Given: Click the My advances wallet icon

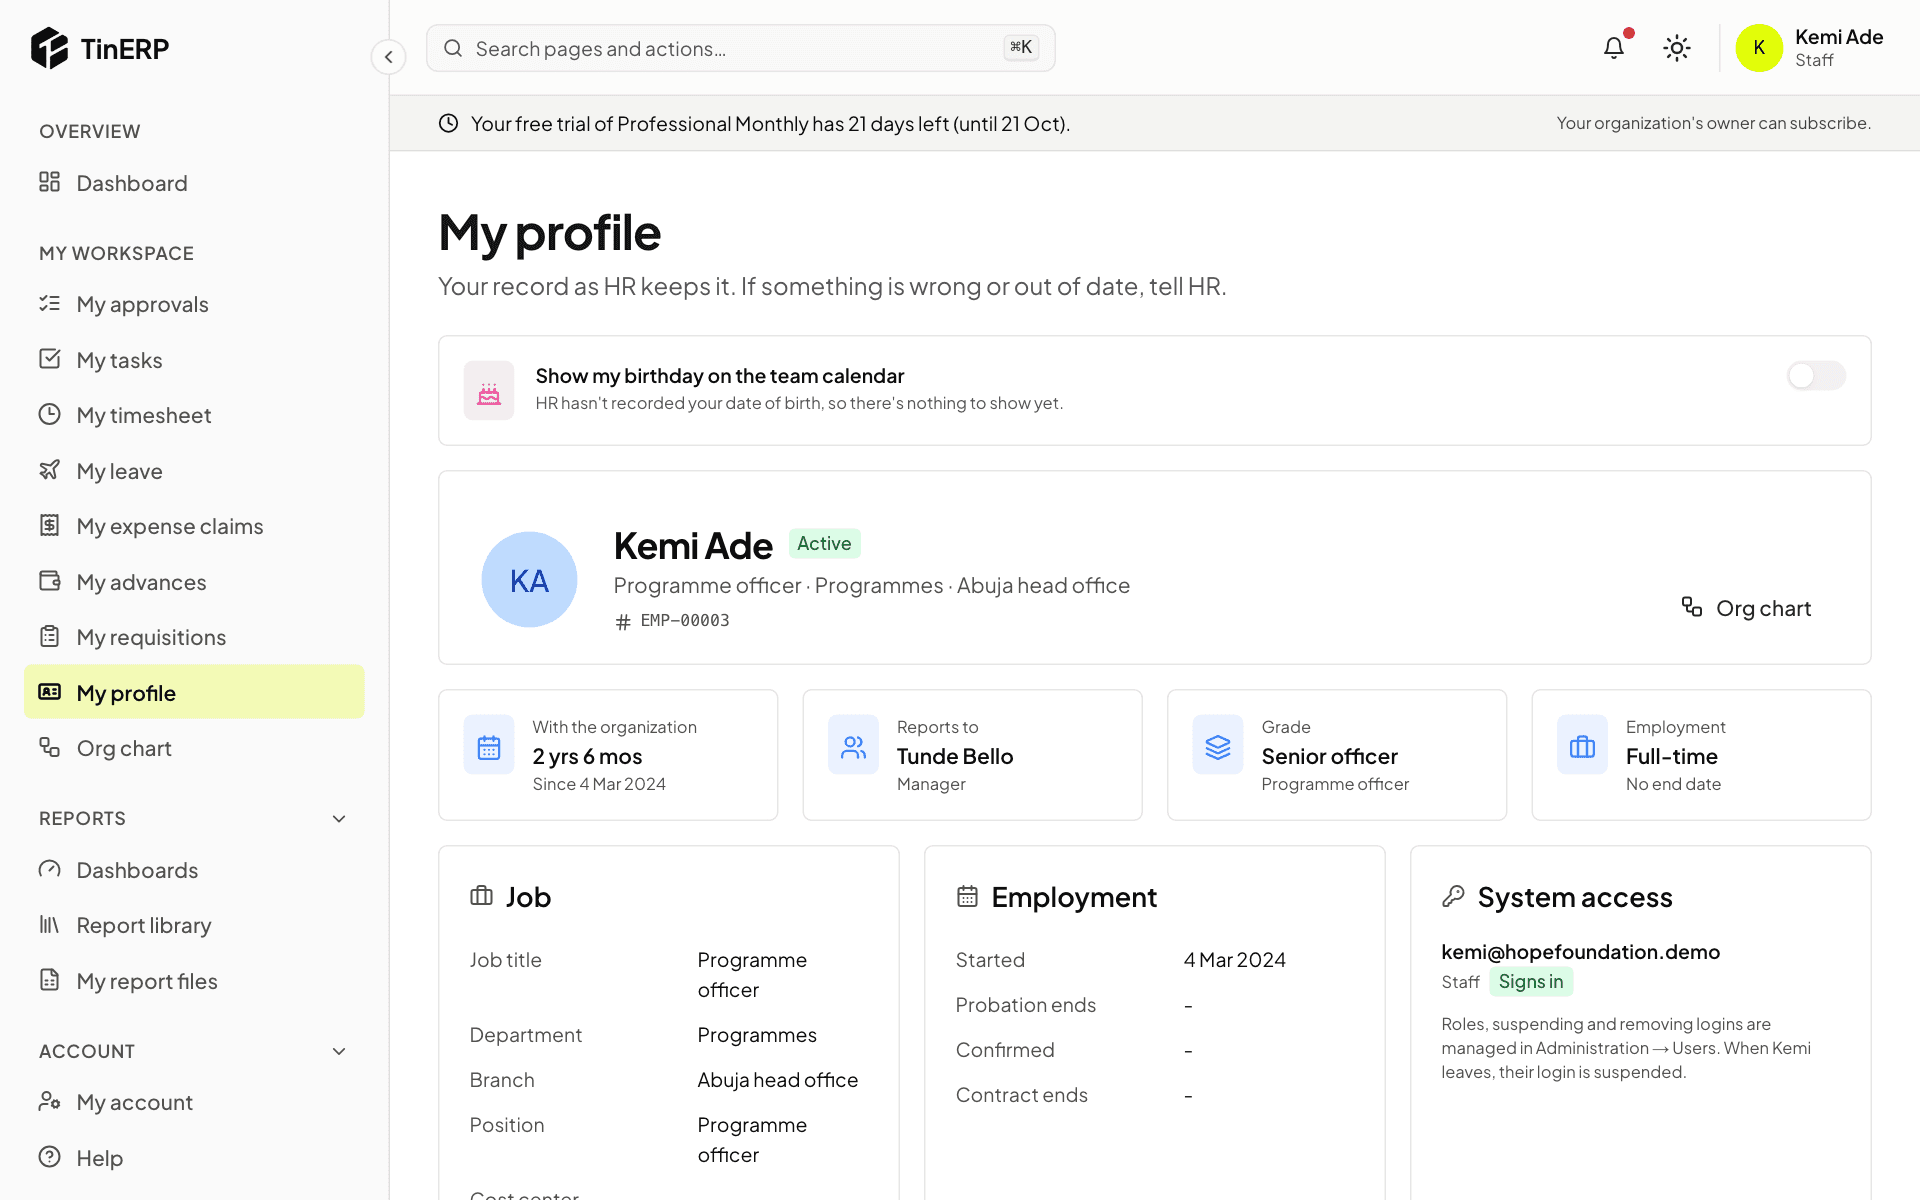Looking at the screenshot, I should point(50,581).
